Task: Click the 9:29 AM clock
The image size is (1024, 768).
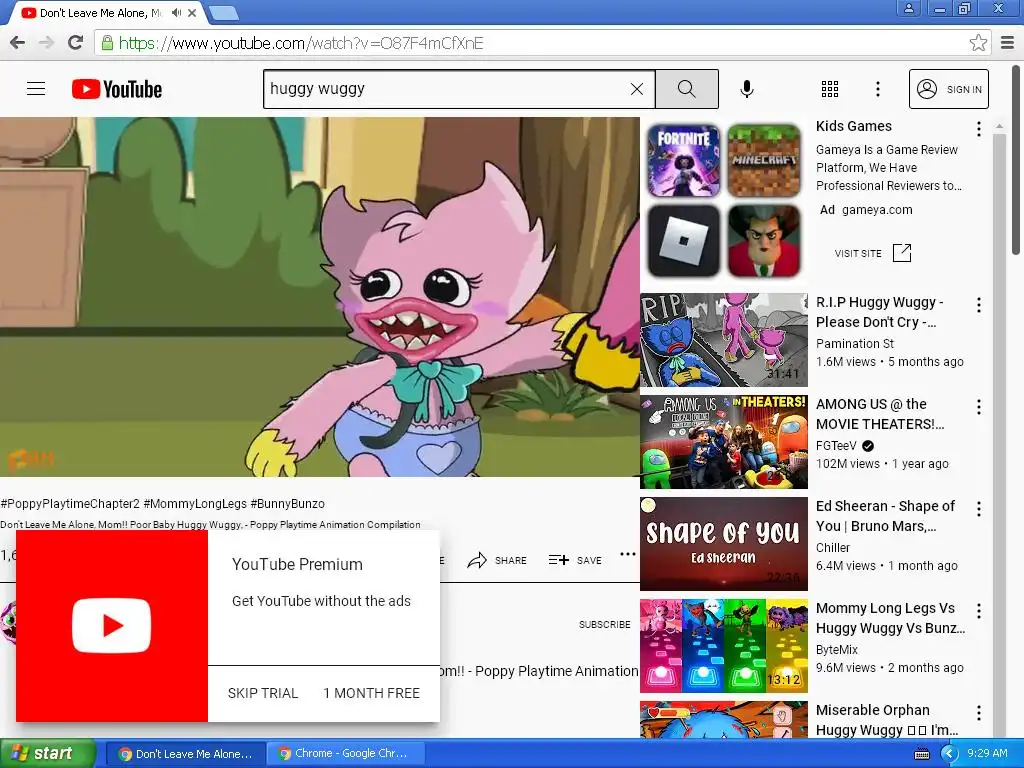Action: click(987, 753)
